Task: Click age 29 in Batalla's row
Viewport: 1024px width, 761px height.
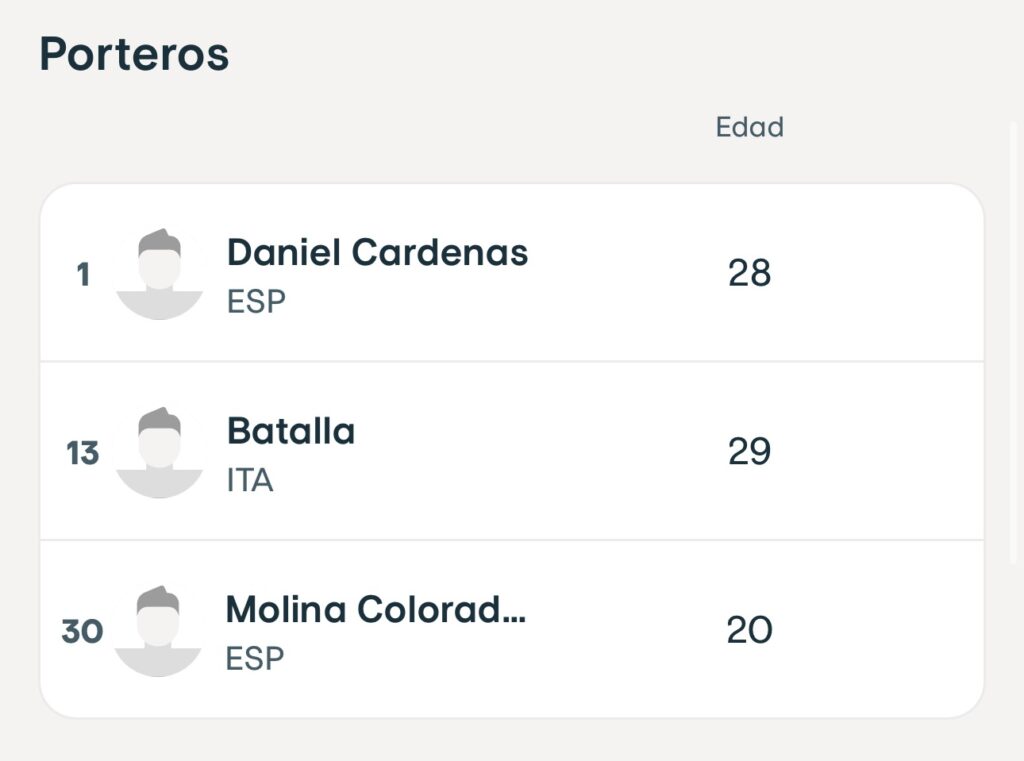Action: click(x=749, y=452)
